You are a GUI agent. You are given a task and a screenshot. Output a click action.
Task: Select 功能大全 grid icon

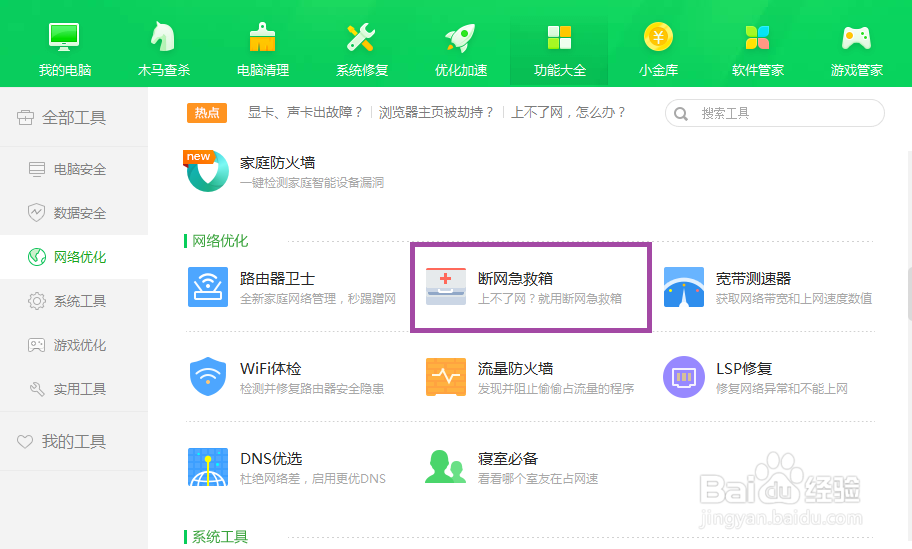click(x=560, y=37)
